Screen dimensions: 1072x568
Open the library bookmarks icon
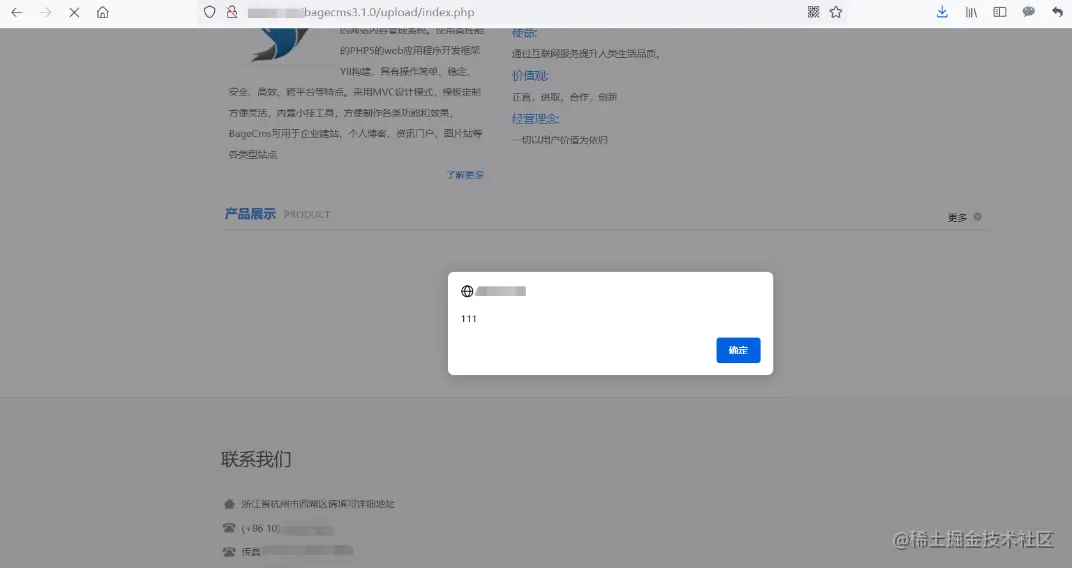[x=971, y=12]
